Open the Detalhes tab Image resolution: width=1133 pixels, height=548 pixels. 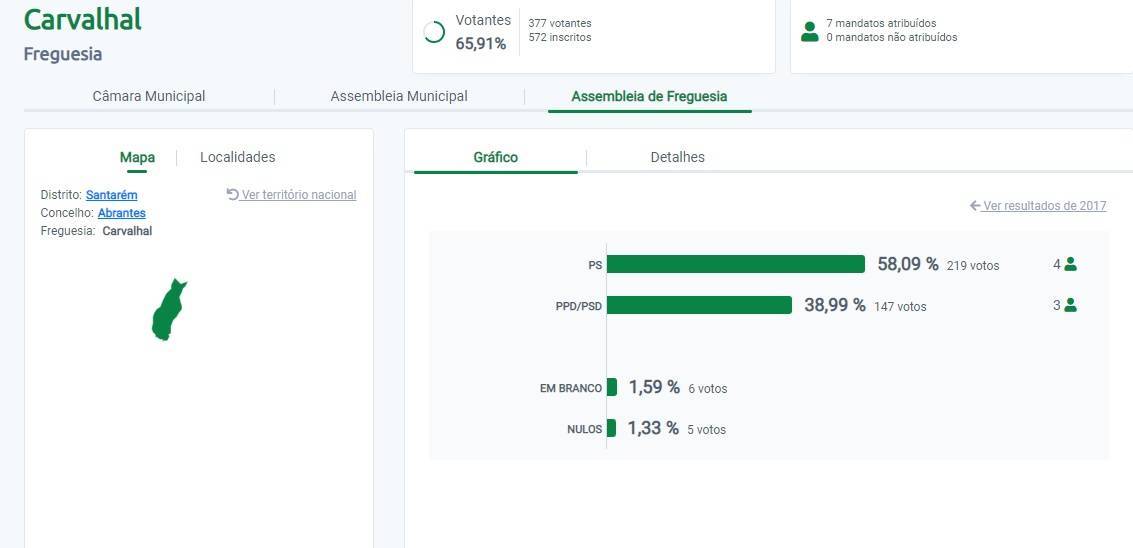pyautogui.click(x=677, y=157)
